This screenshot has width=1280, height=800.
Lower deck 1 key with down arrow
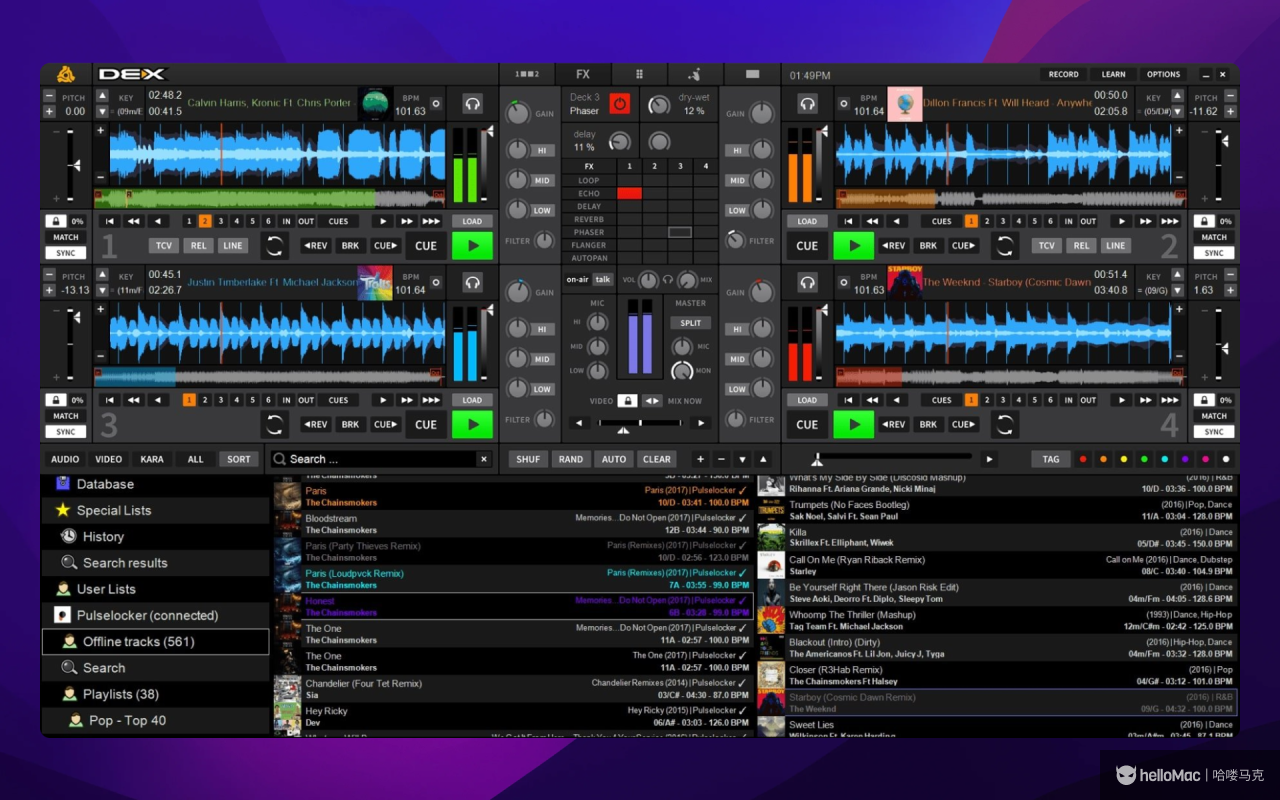(x=102, y=112)
